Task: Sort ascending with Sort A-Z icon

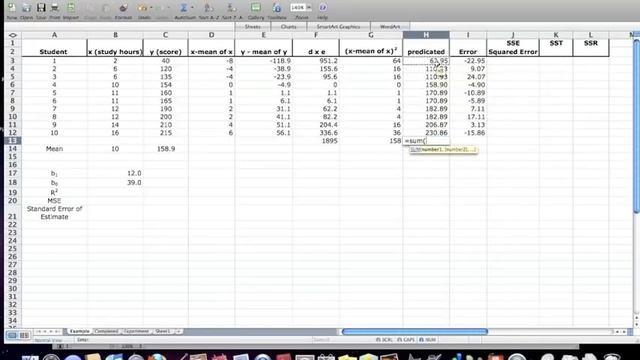Action: 209,8
